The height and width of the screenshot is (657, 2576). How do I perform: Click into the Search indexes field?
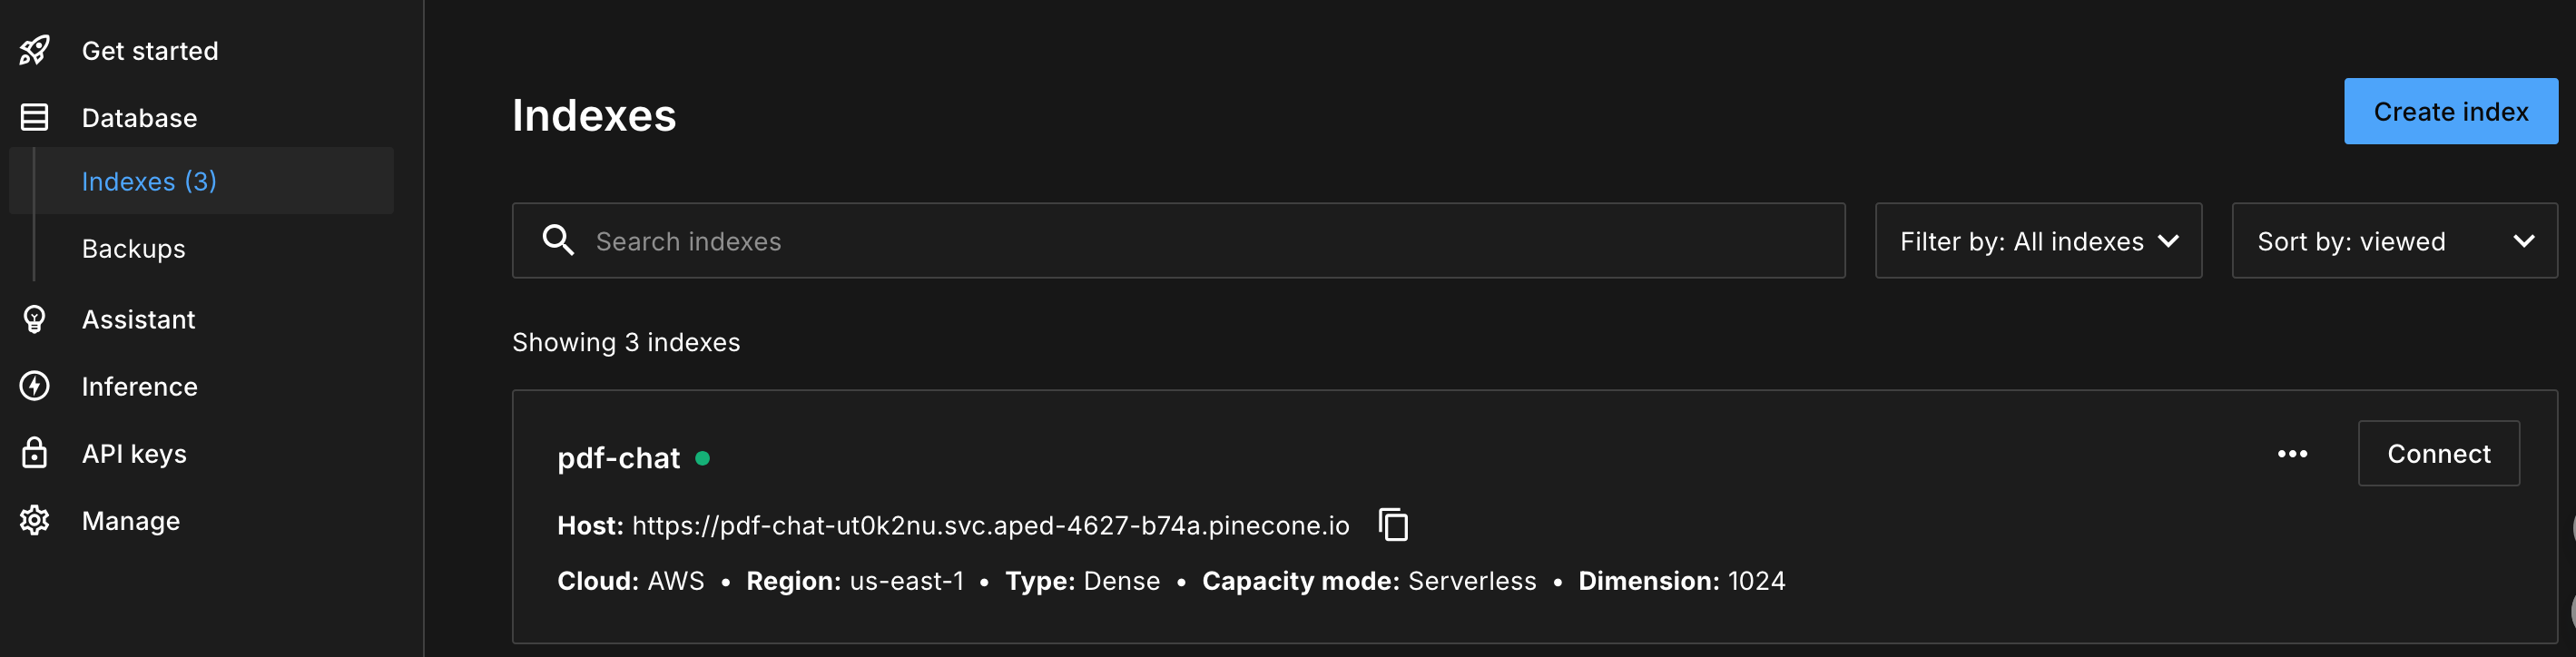tap(1178, 241)
